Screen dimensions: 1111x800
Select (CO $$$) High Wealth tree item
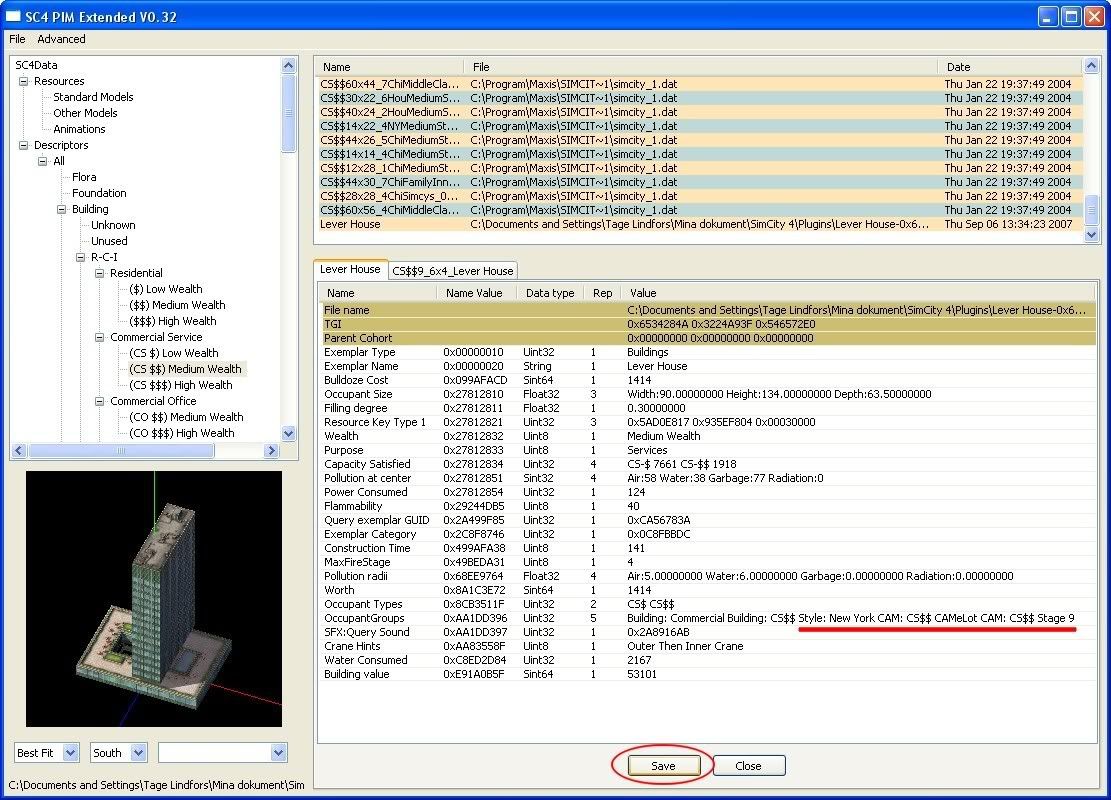(181, 433)
